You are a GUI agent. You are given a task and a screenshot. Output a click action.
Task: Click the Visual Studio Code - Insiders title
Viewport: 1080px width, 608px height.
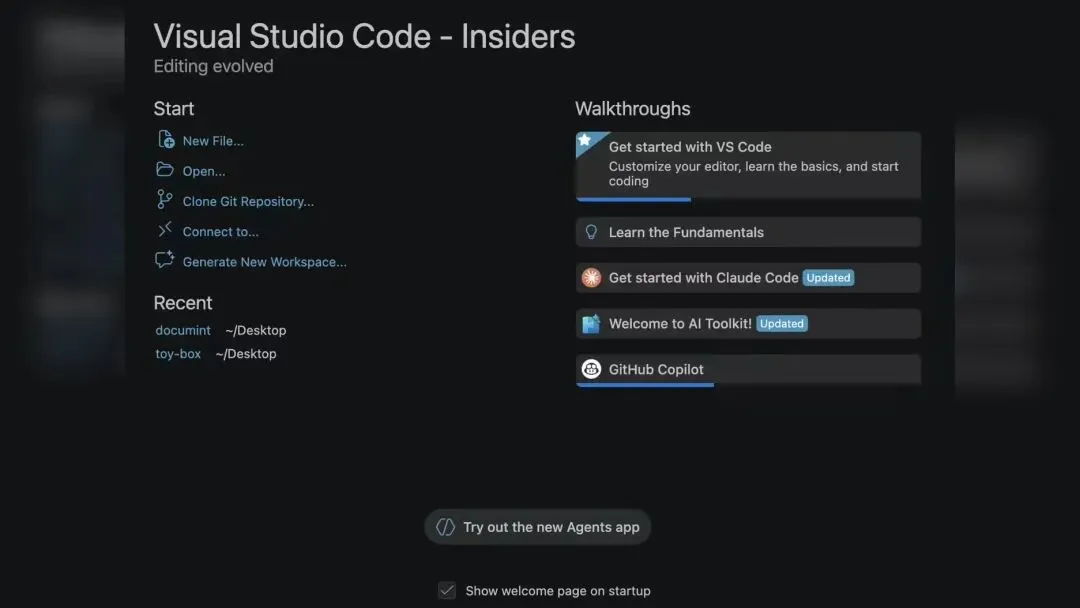click(364, 36)
